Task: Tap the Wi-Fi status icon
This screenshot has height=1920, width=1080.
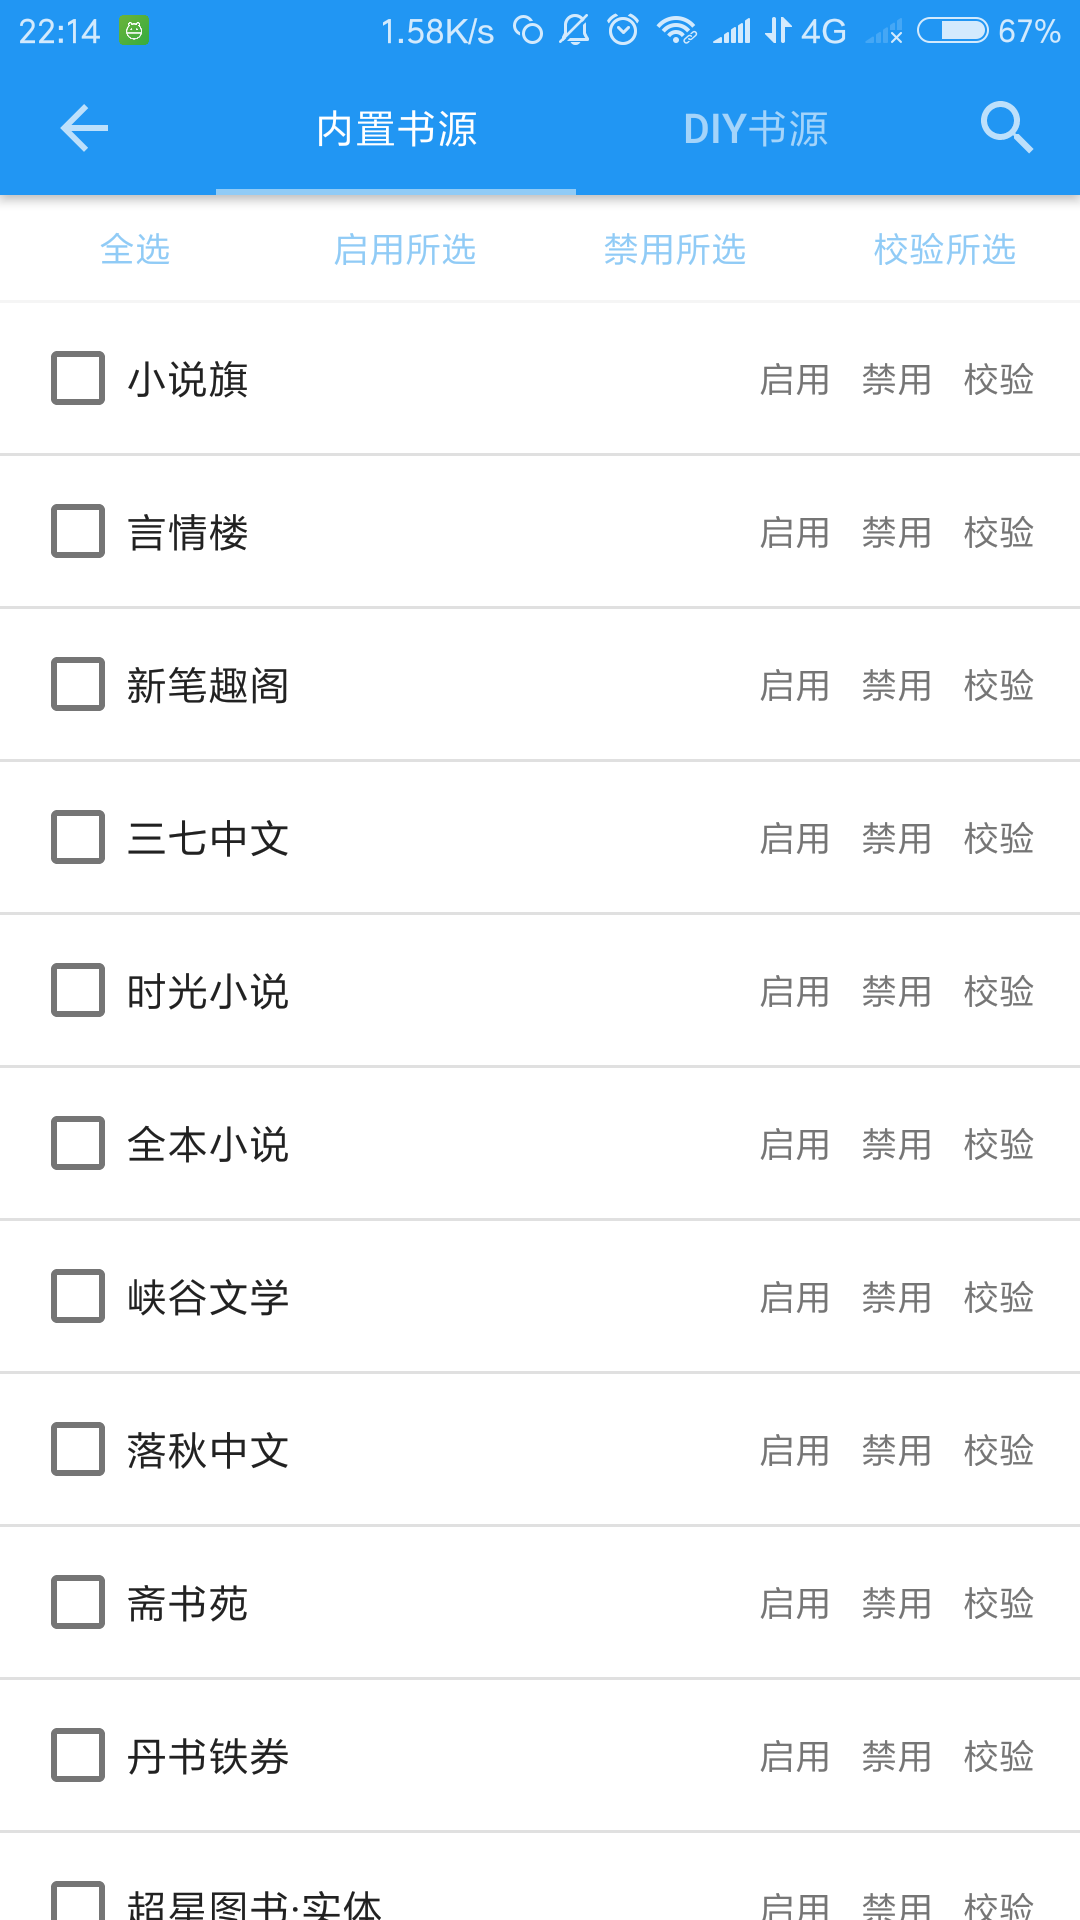Action: pyautogui.click(x=676, y=30)
